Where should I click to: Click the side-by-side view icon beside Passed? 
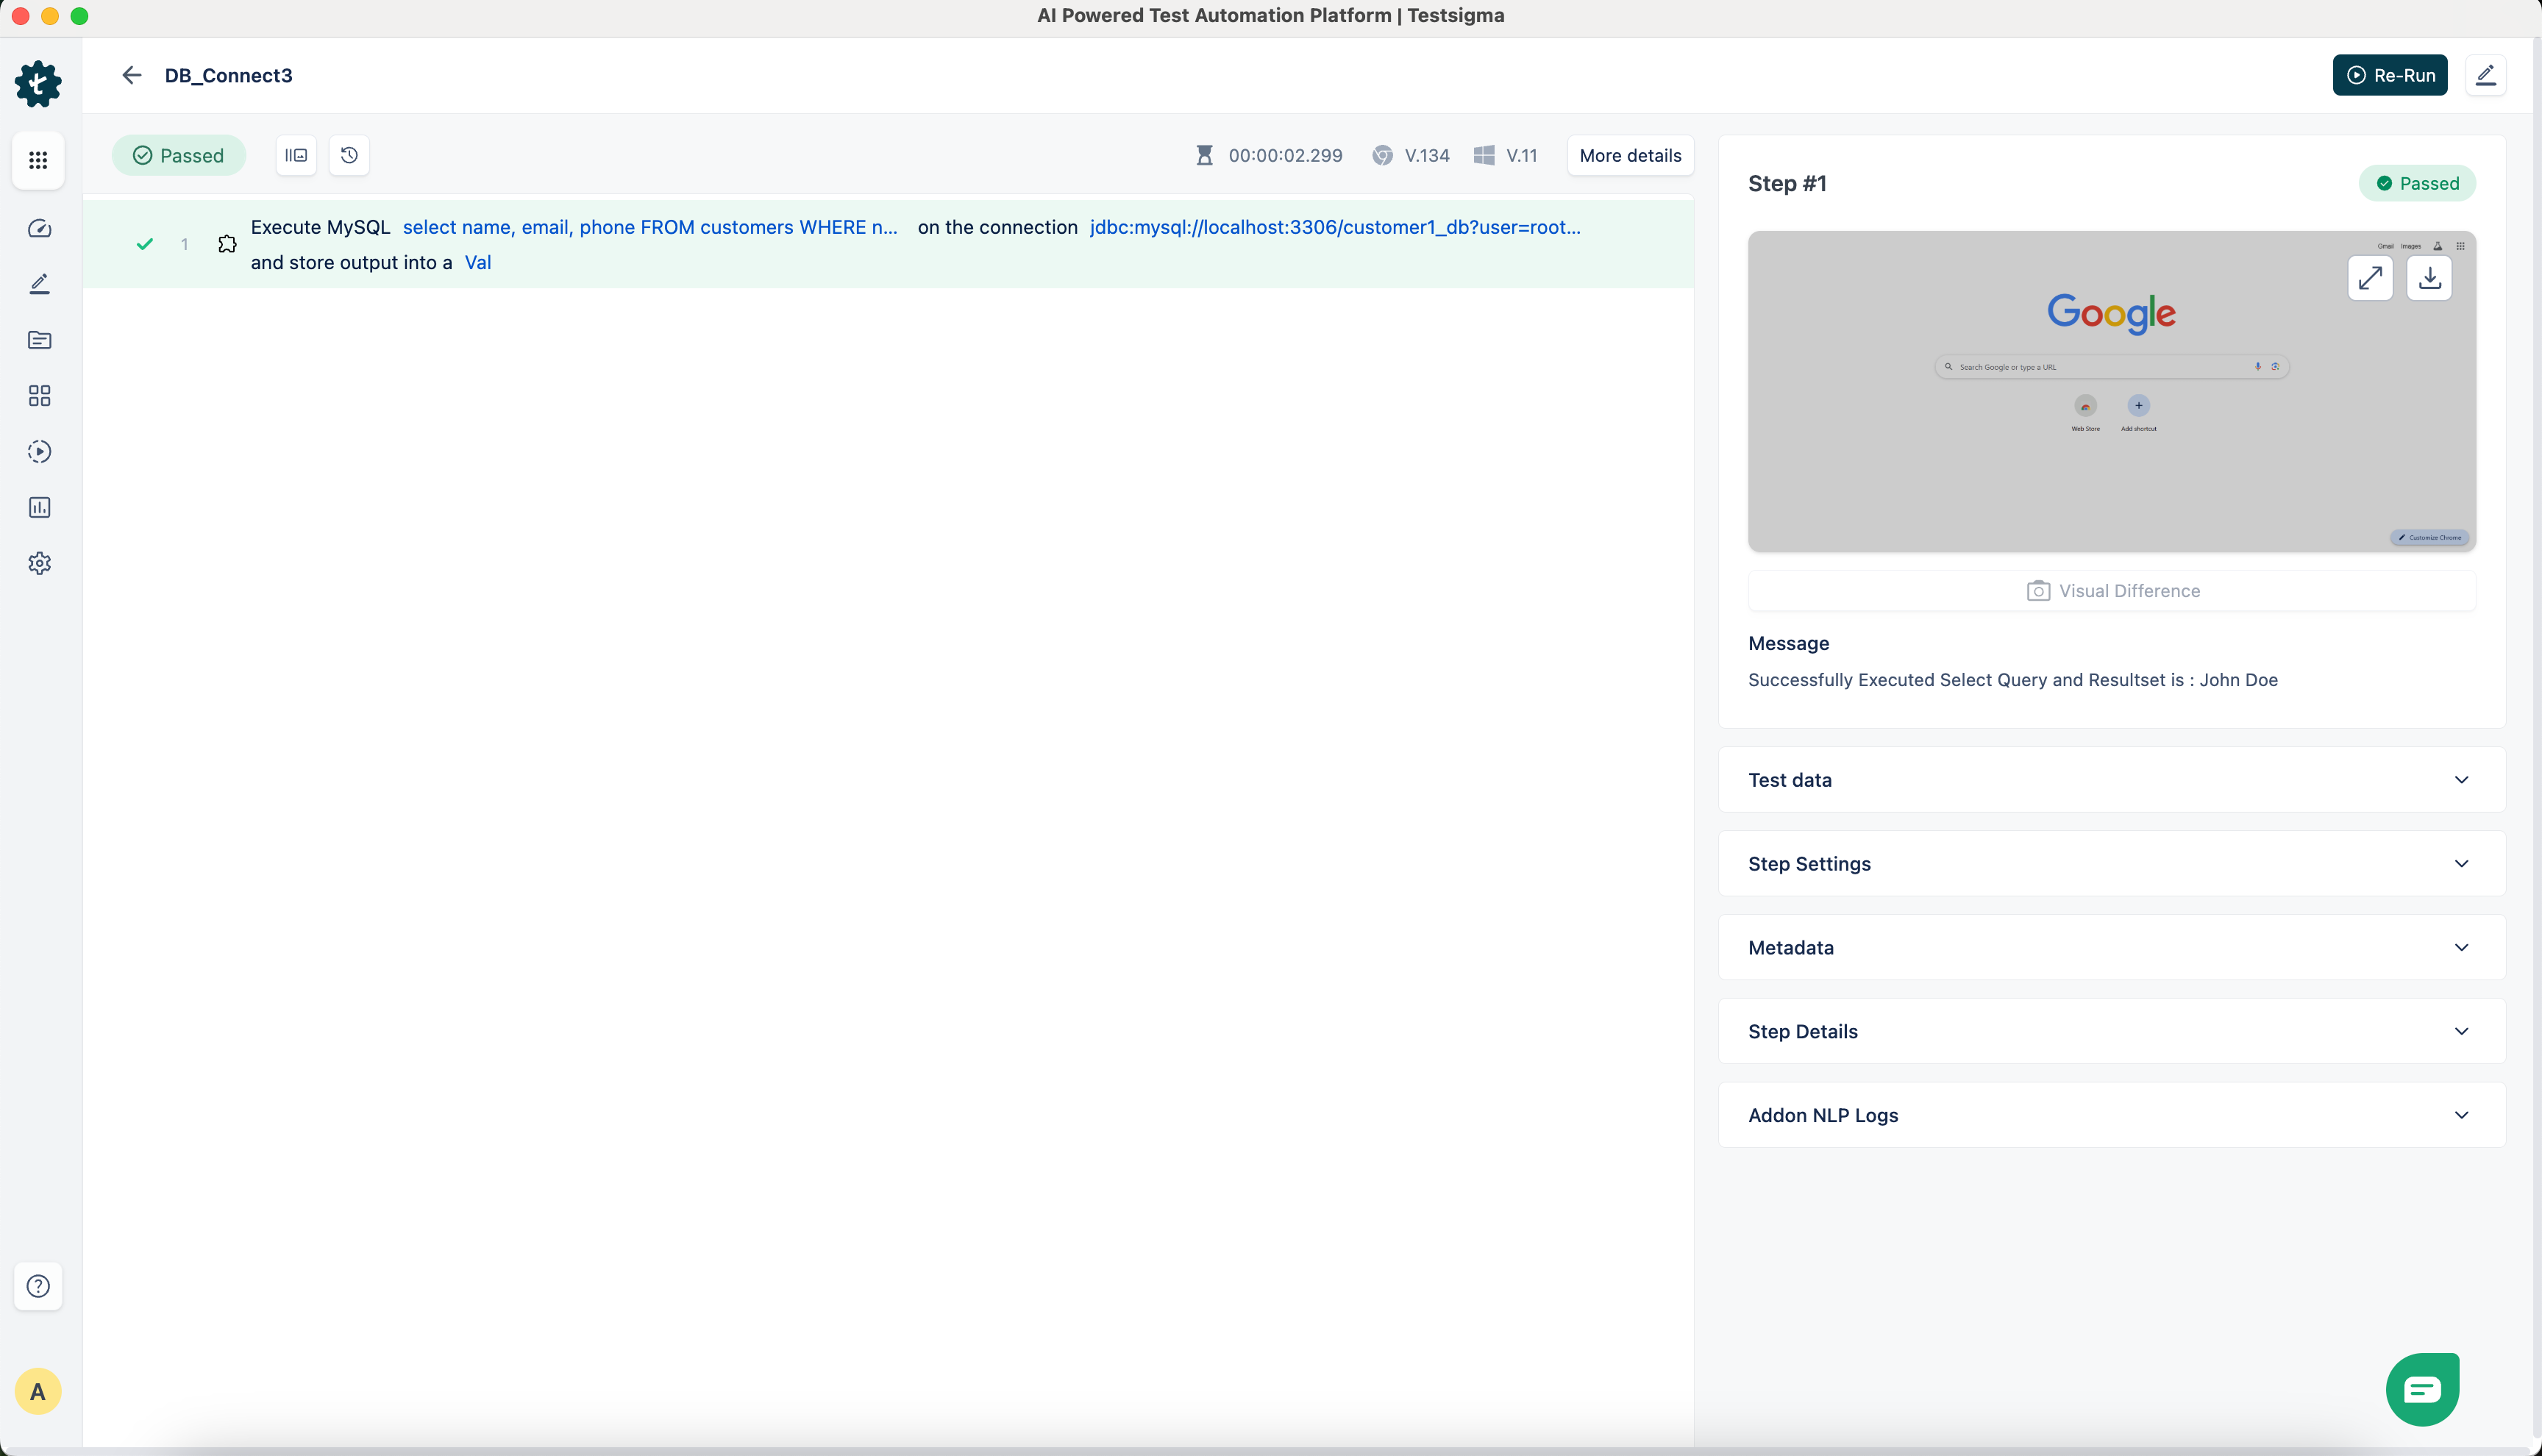point(295,155)
